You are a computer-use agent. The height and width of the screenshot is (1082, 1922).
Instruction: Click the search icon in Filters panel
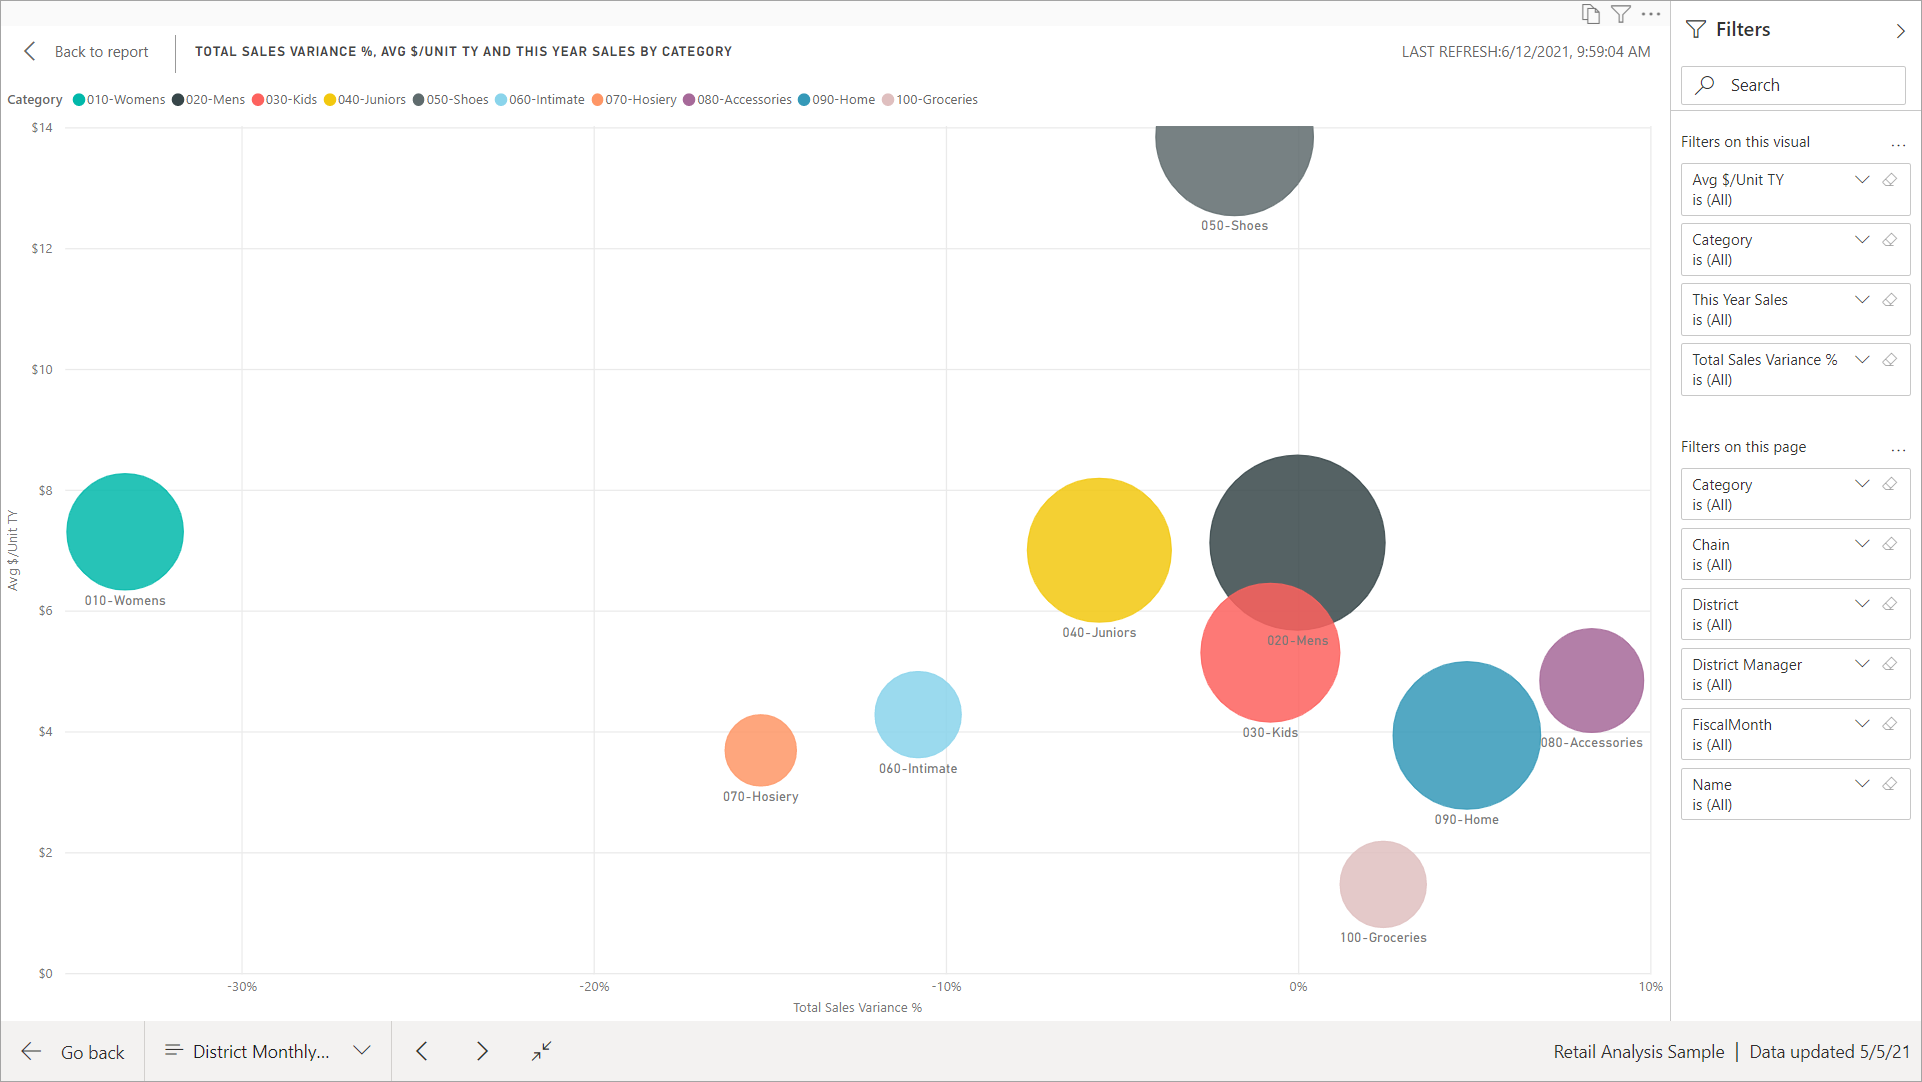point(1704,84)
